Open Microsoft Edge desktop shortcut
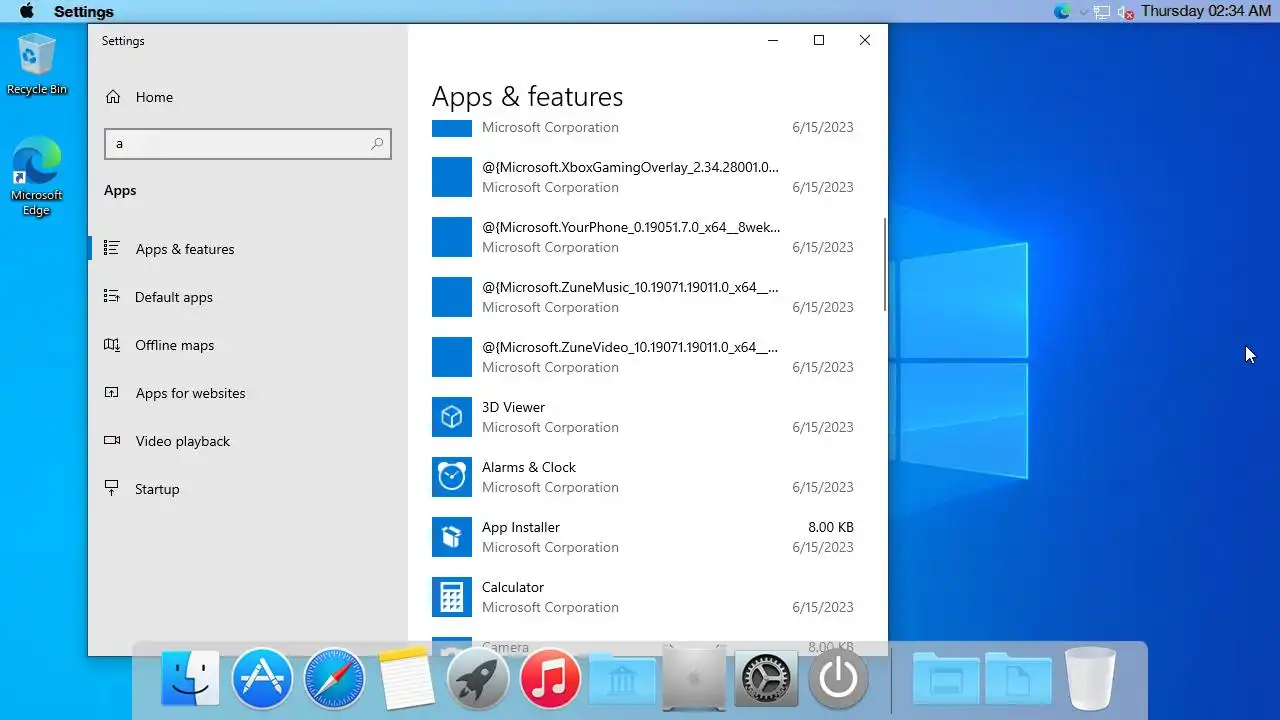 click(37, 177)
